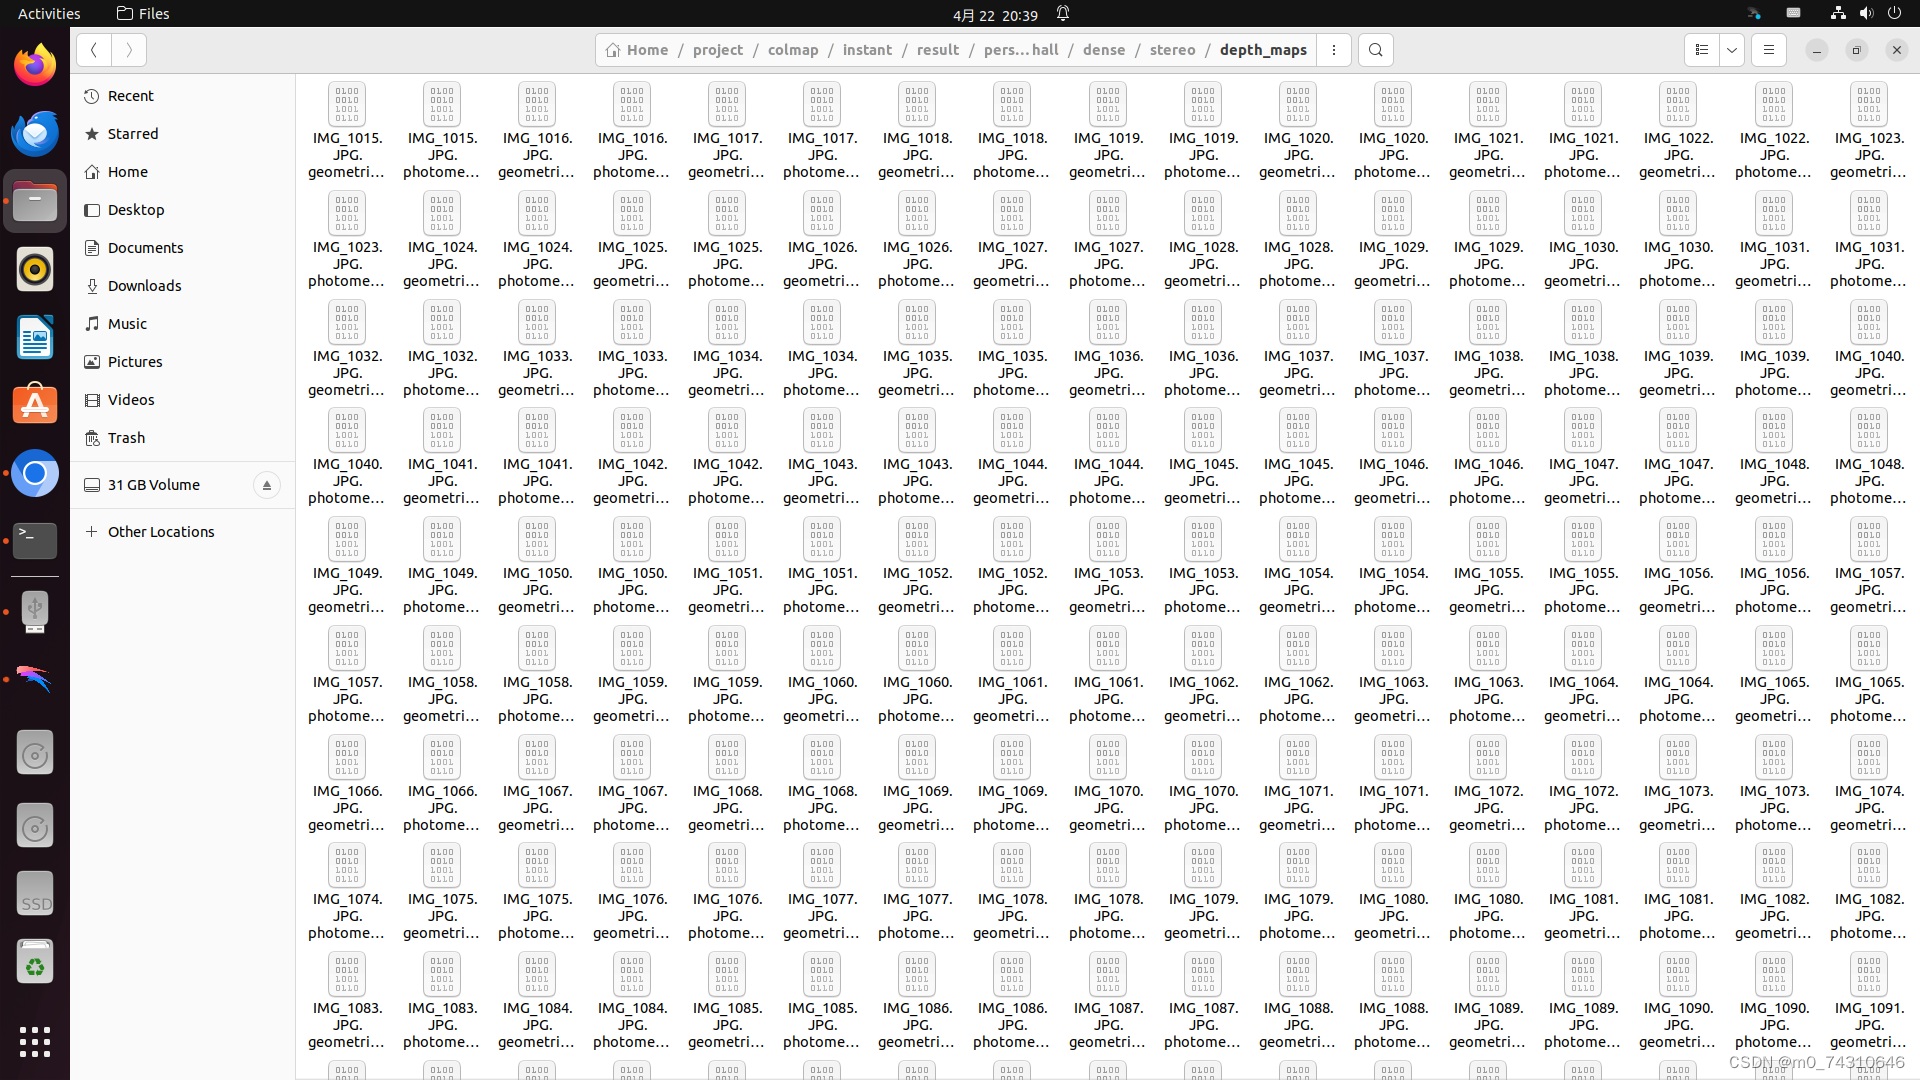1920x1080 pixels.
Task: Open Chromium browser from the dock
Action: 35,473
